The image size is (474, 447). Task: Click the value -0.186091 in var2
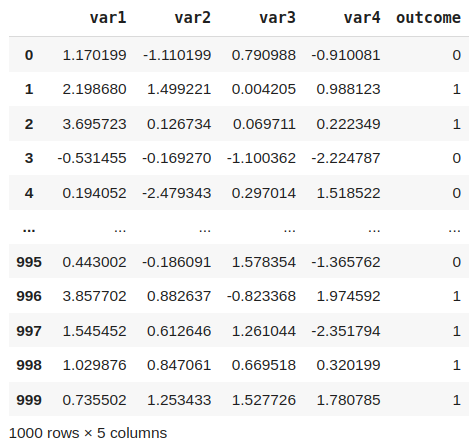pos(177,262)
